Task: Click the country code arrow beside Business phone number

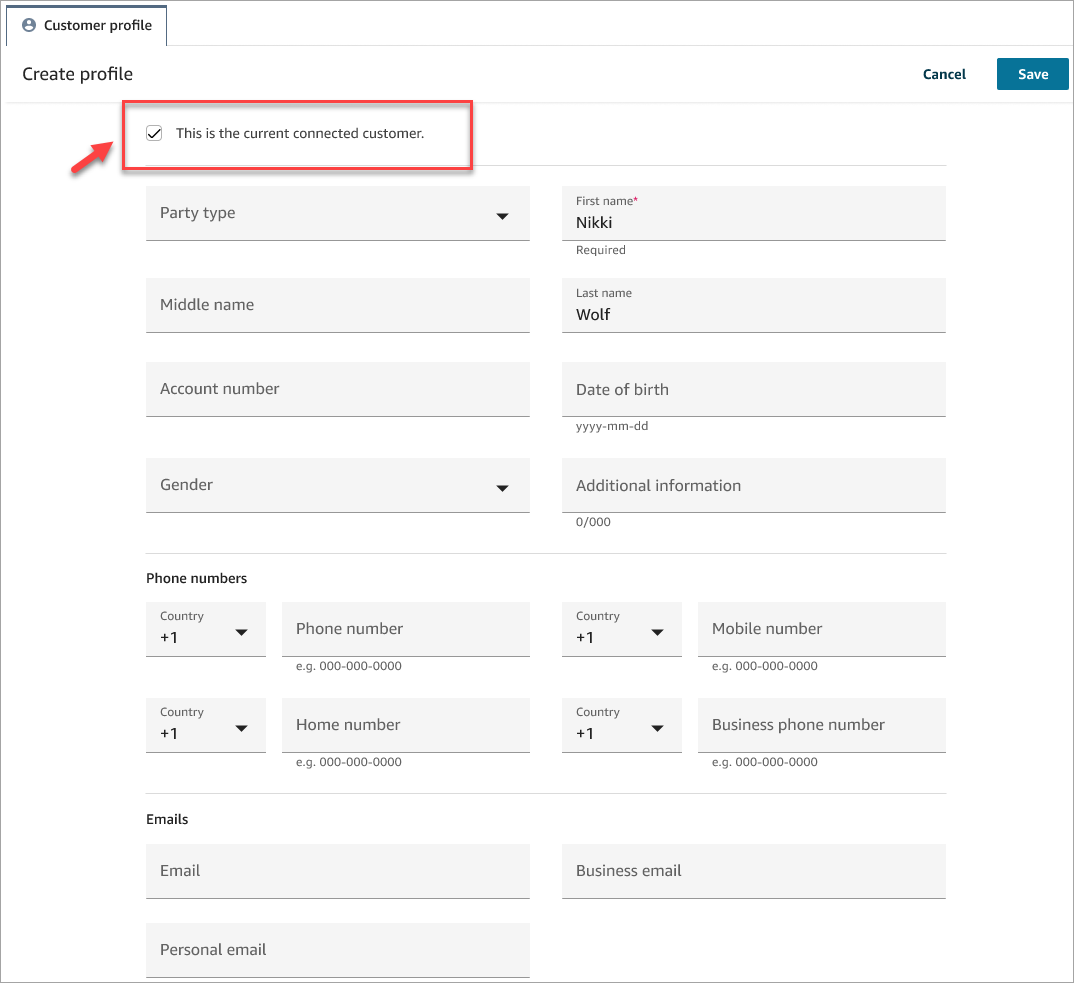Action: tap(657, 729)
